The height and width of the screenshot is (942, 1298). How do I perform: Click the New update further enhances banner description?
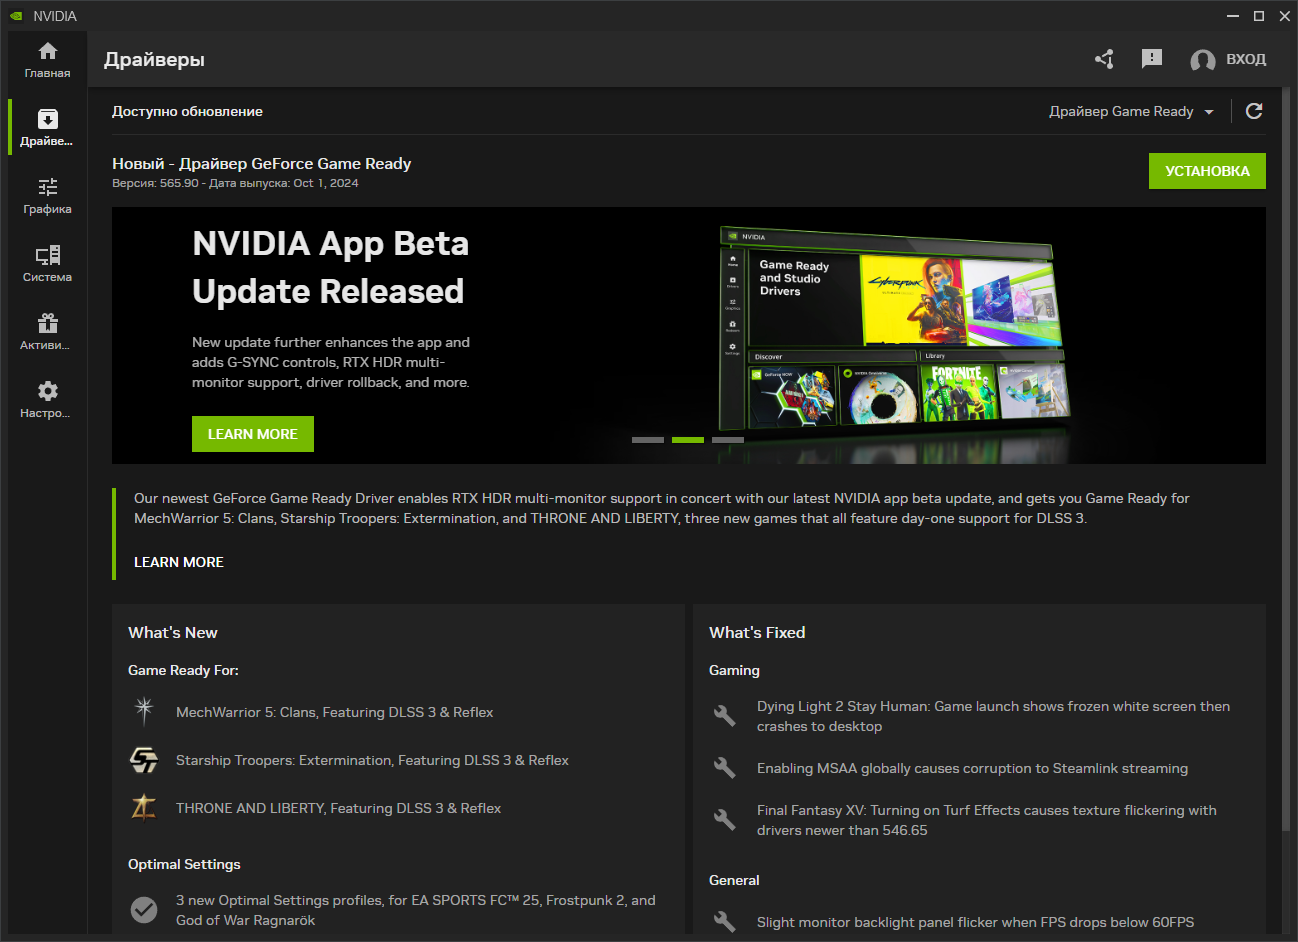pyautogui.click(x=331, y=362)
